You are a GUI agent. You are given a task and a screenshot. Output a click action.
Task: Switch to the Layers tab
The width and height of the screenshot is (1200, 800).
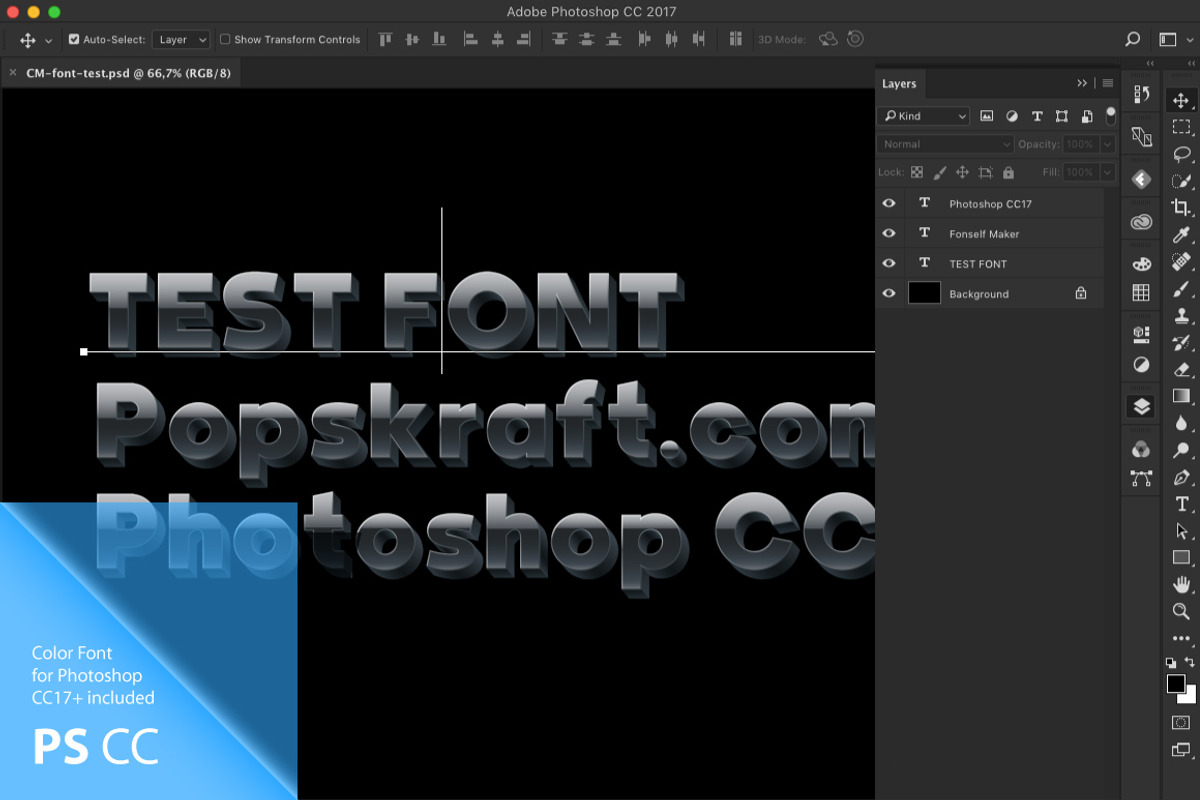[899, 84]
